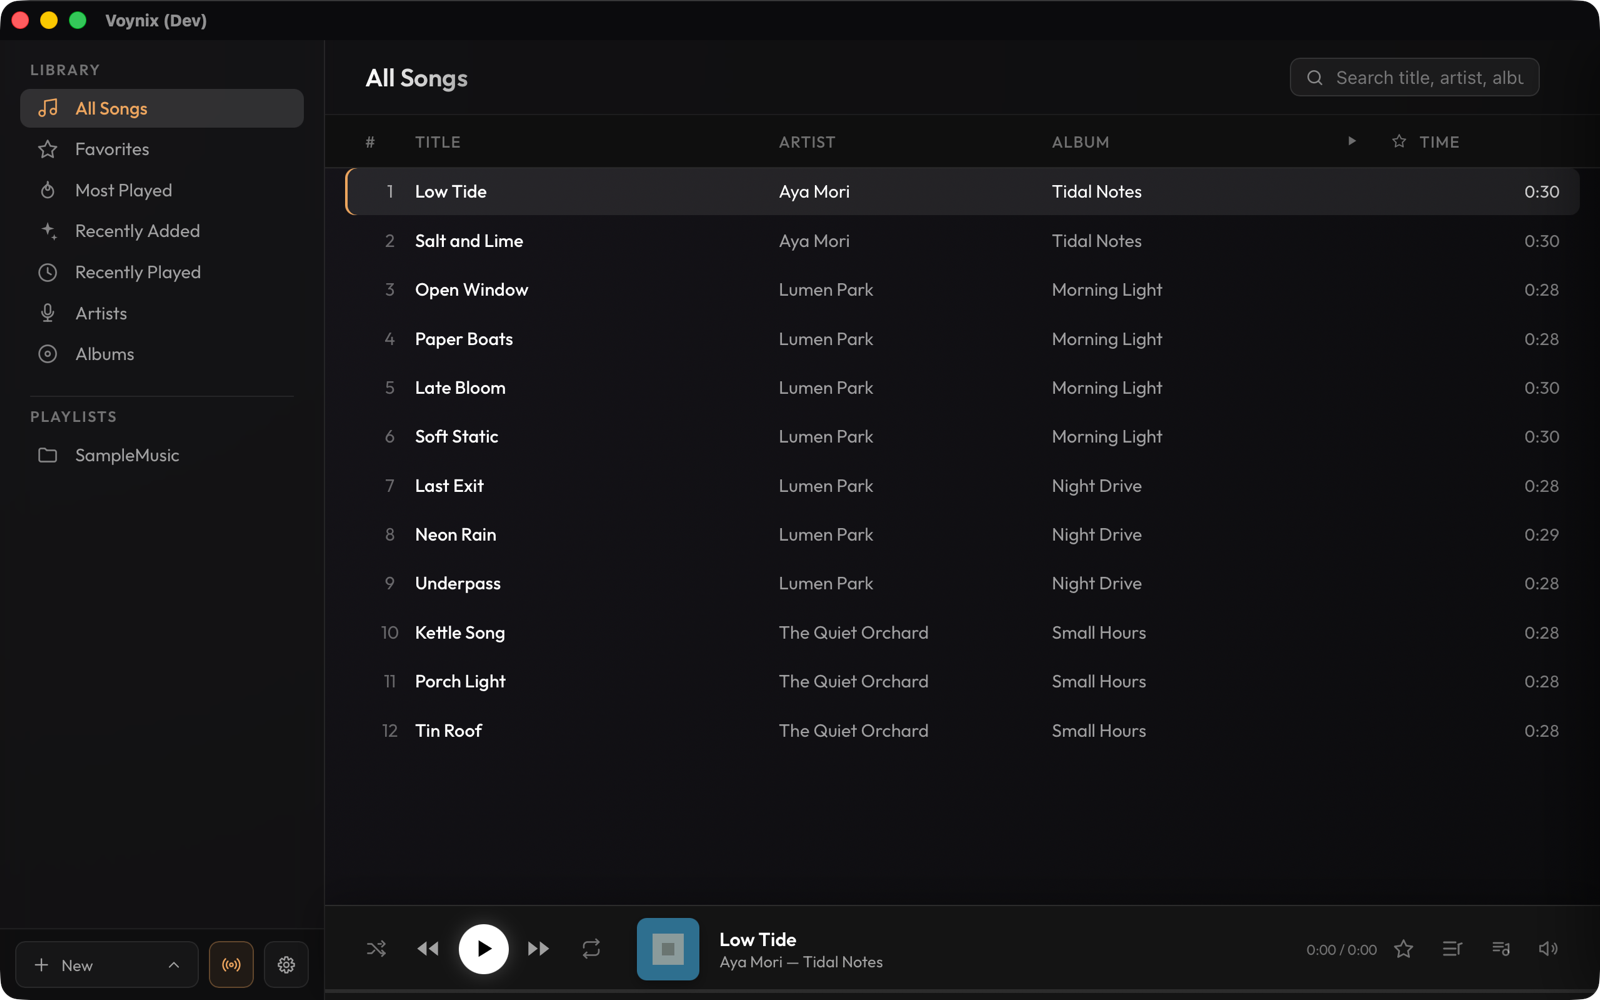Favorite the current track in player bar
Viewport: 1600px width, 1000px height.
coord(1404,949)
